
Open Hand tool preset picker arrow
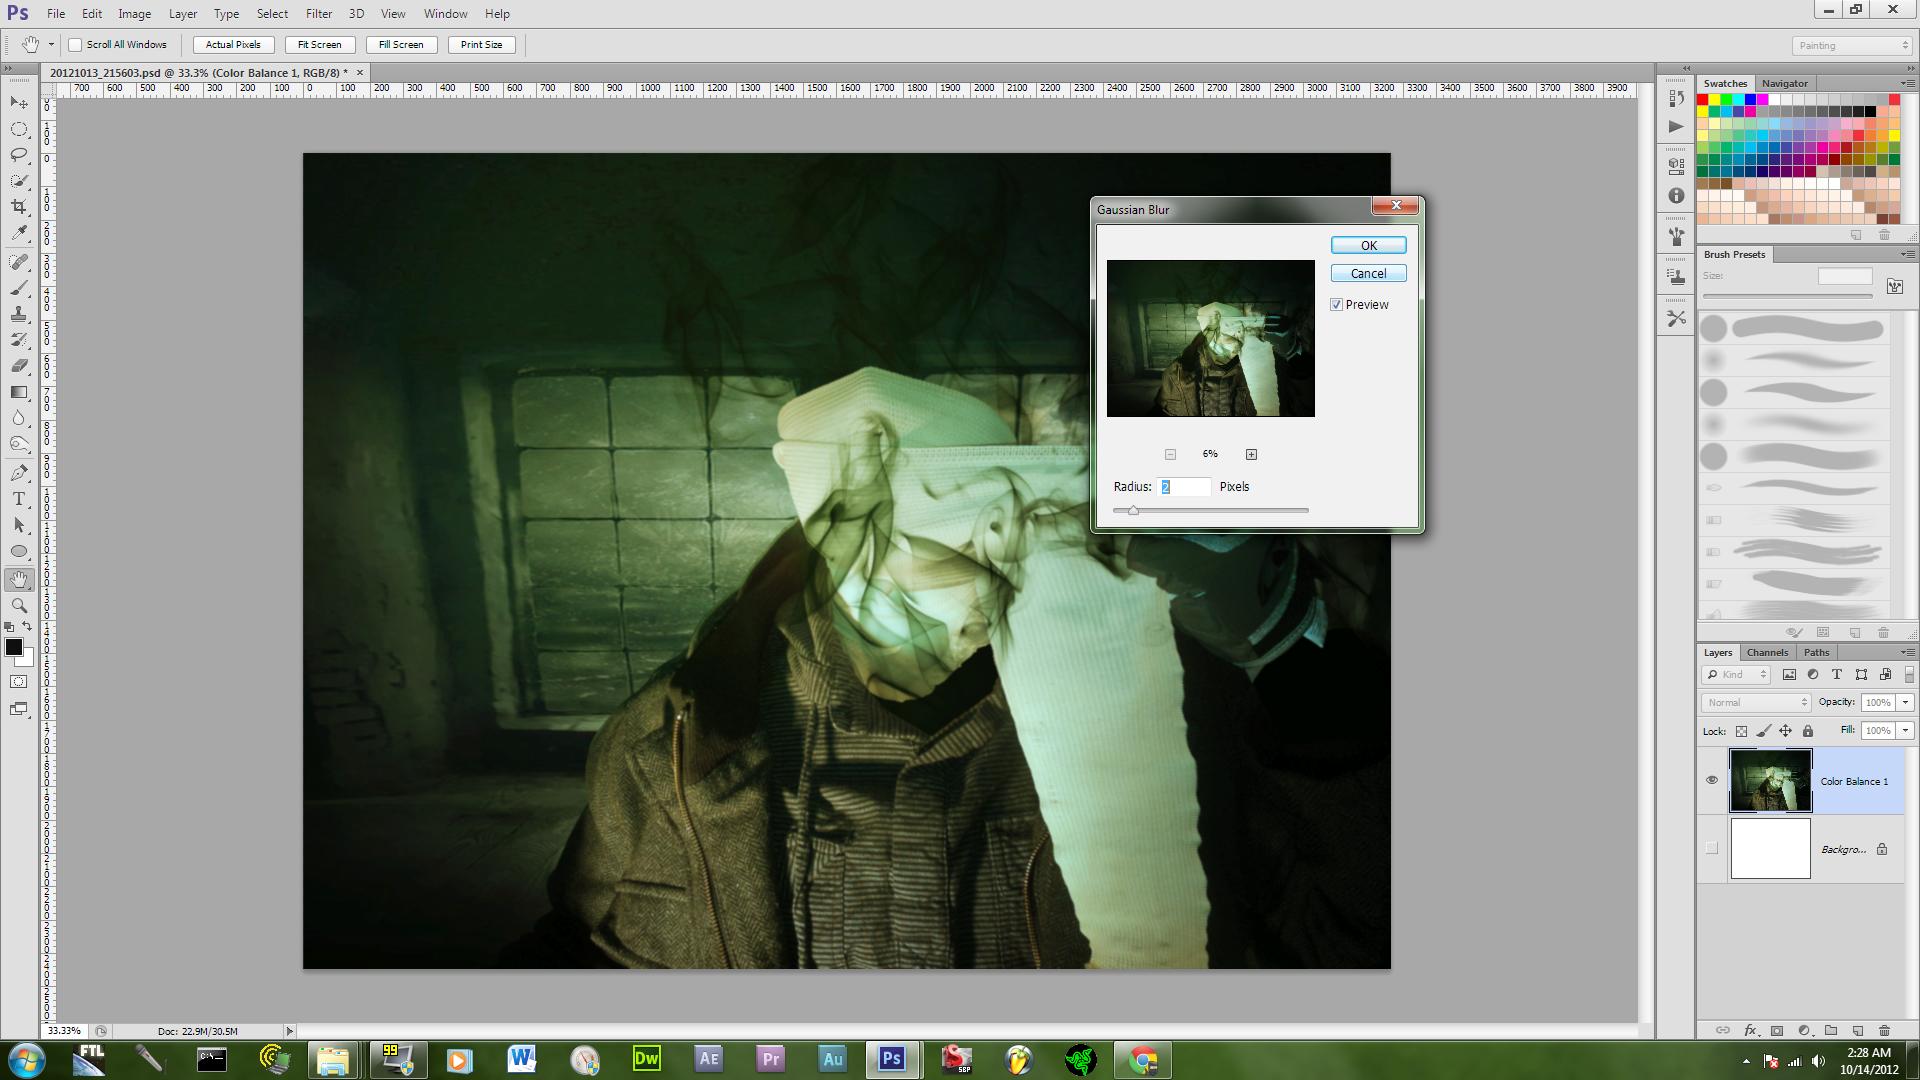pos(51,45)
